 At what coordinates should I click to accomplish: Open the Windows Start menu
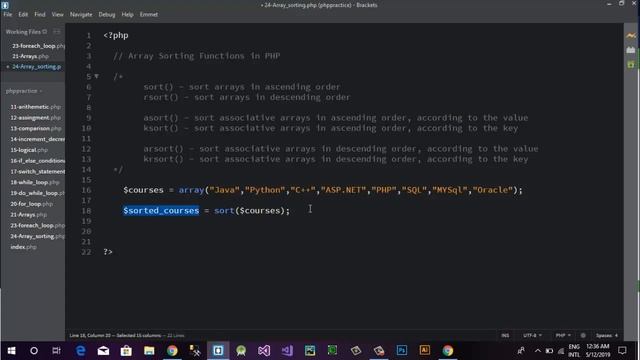point(11,351)
